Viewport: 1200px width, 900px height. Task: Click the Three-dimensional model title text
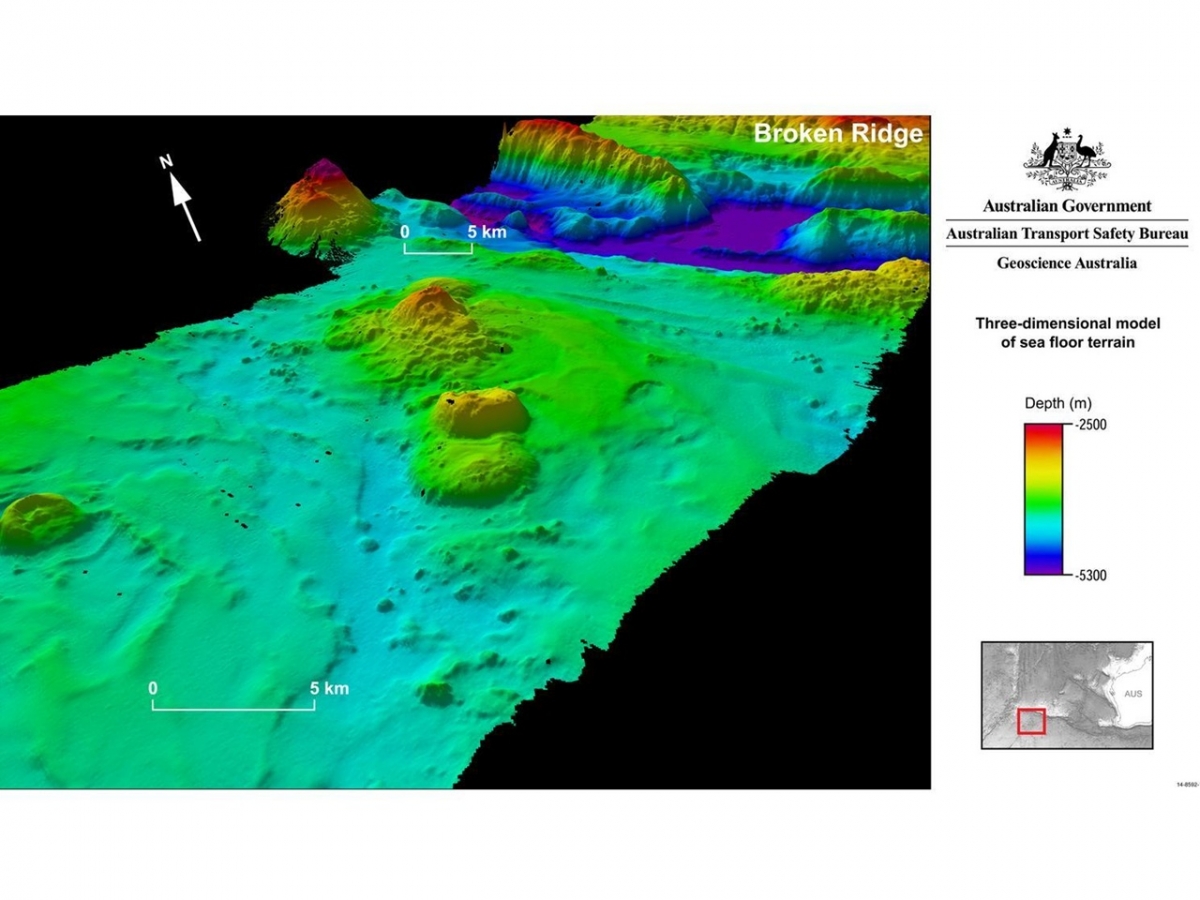point(1066,333)
